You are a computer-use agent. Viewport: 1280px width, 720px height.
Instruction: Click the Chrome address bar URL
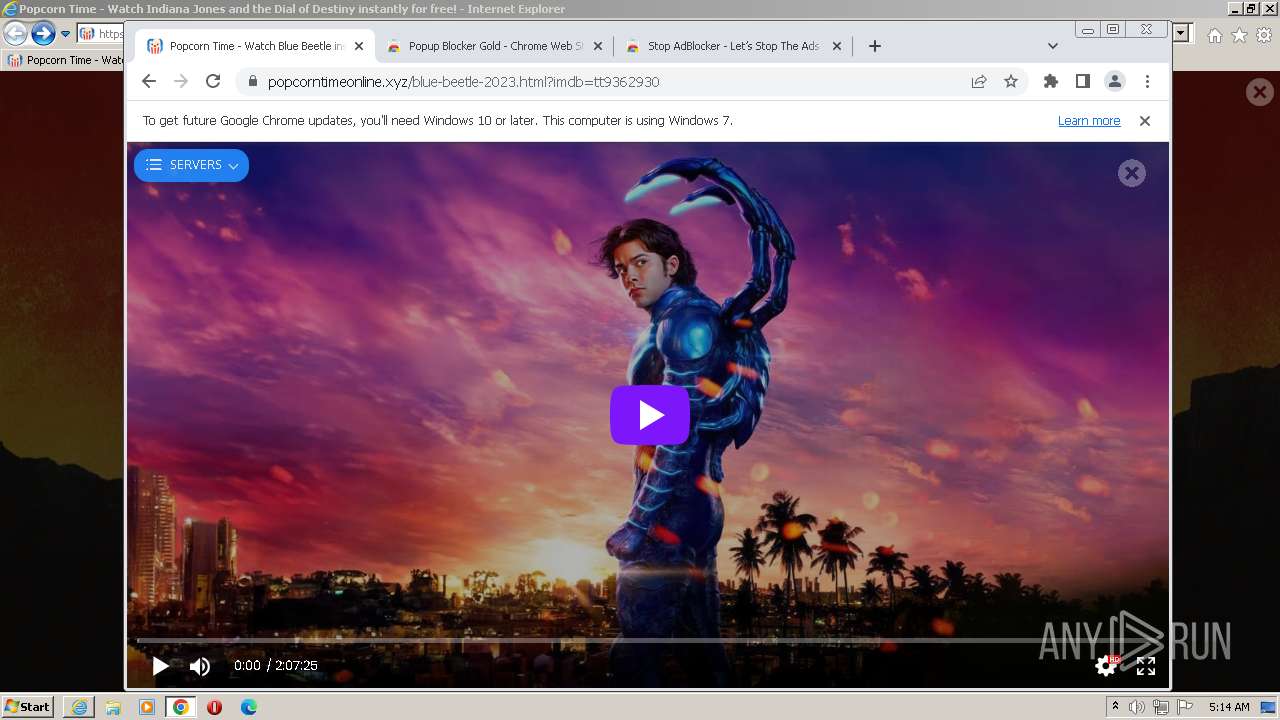463,82
